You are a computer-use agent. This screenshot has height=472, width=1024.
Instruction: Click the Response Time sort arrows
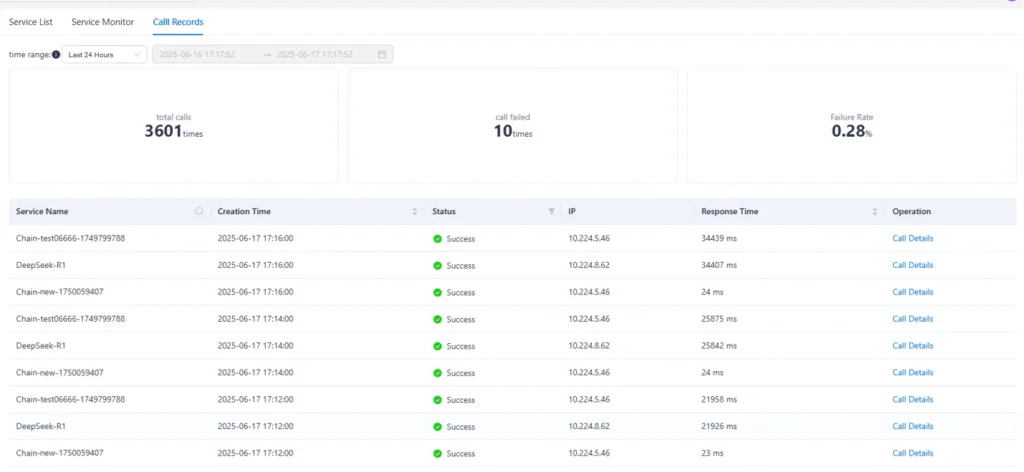coord(875,212)
